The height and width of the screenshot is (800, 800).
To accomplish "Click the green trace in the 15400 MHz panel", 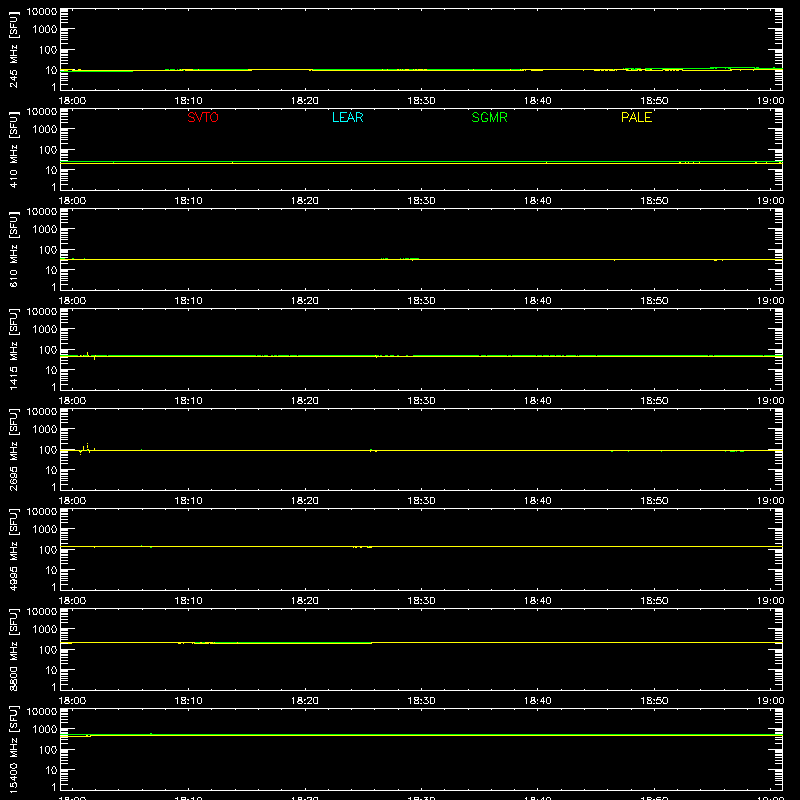I will 421,735.
